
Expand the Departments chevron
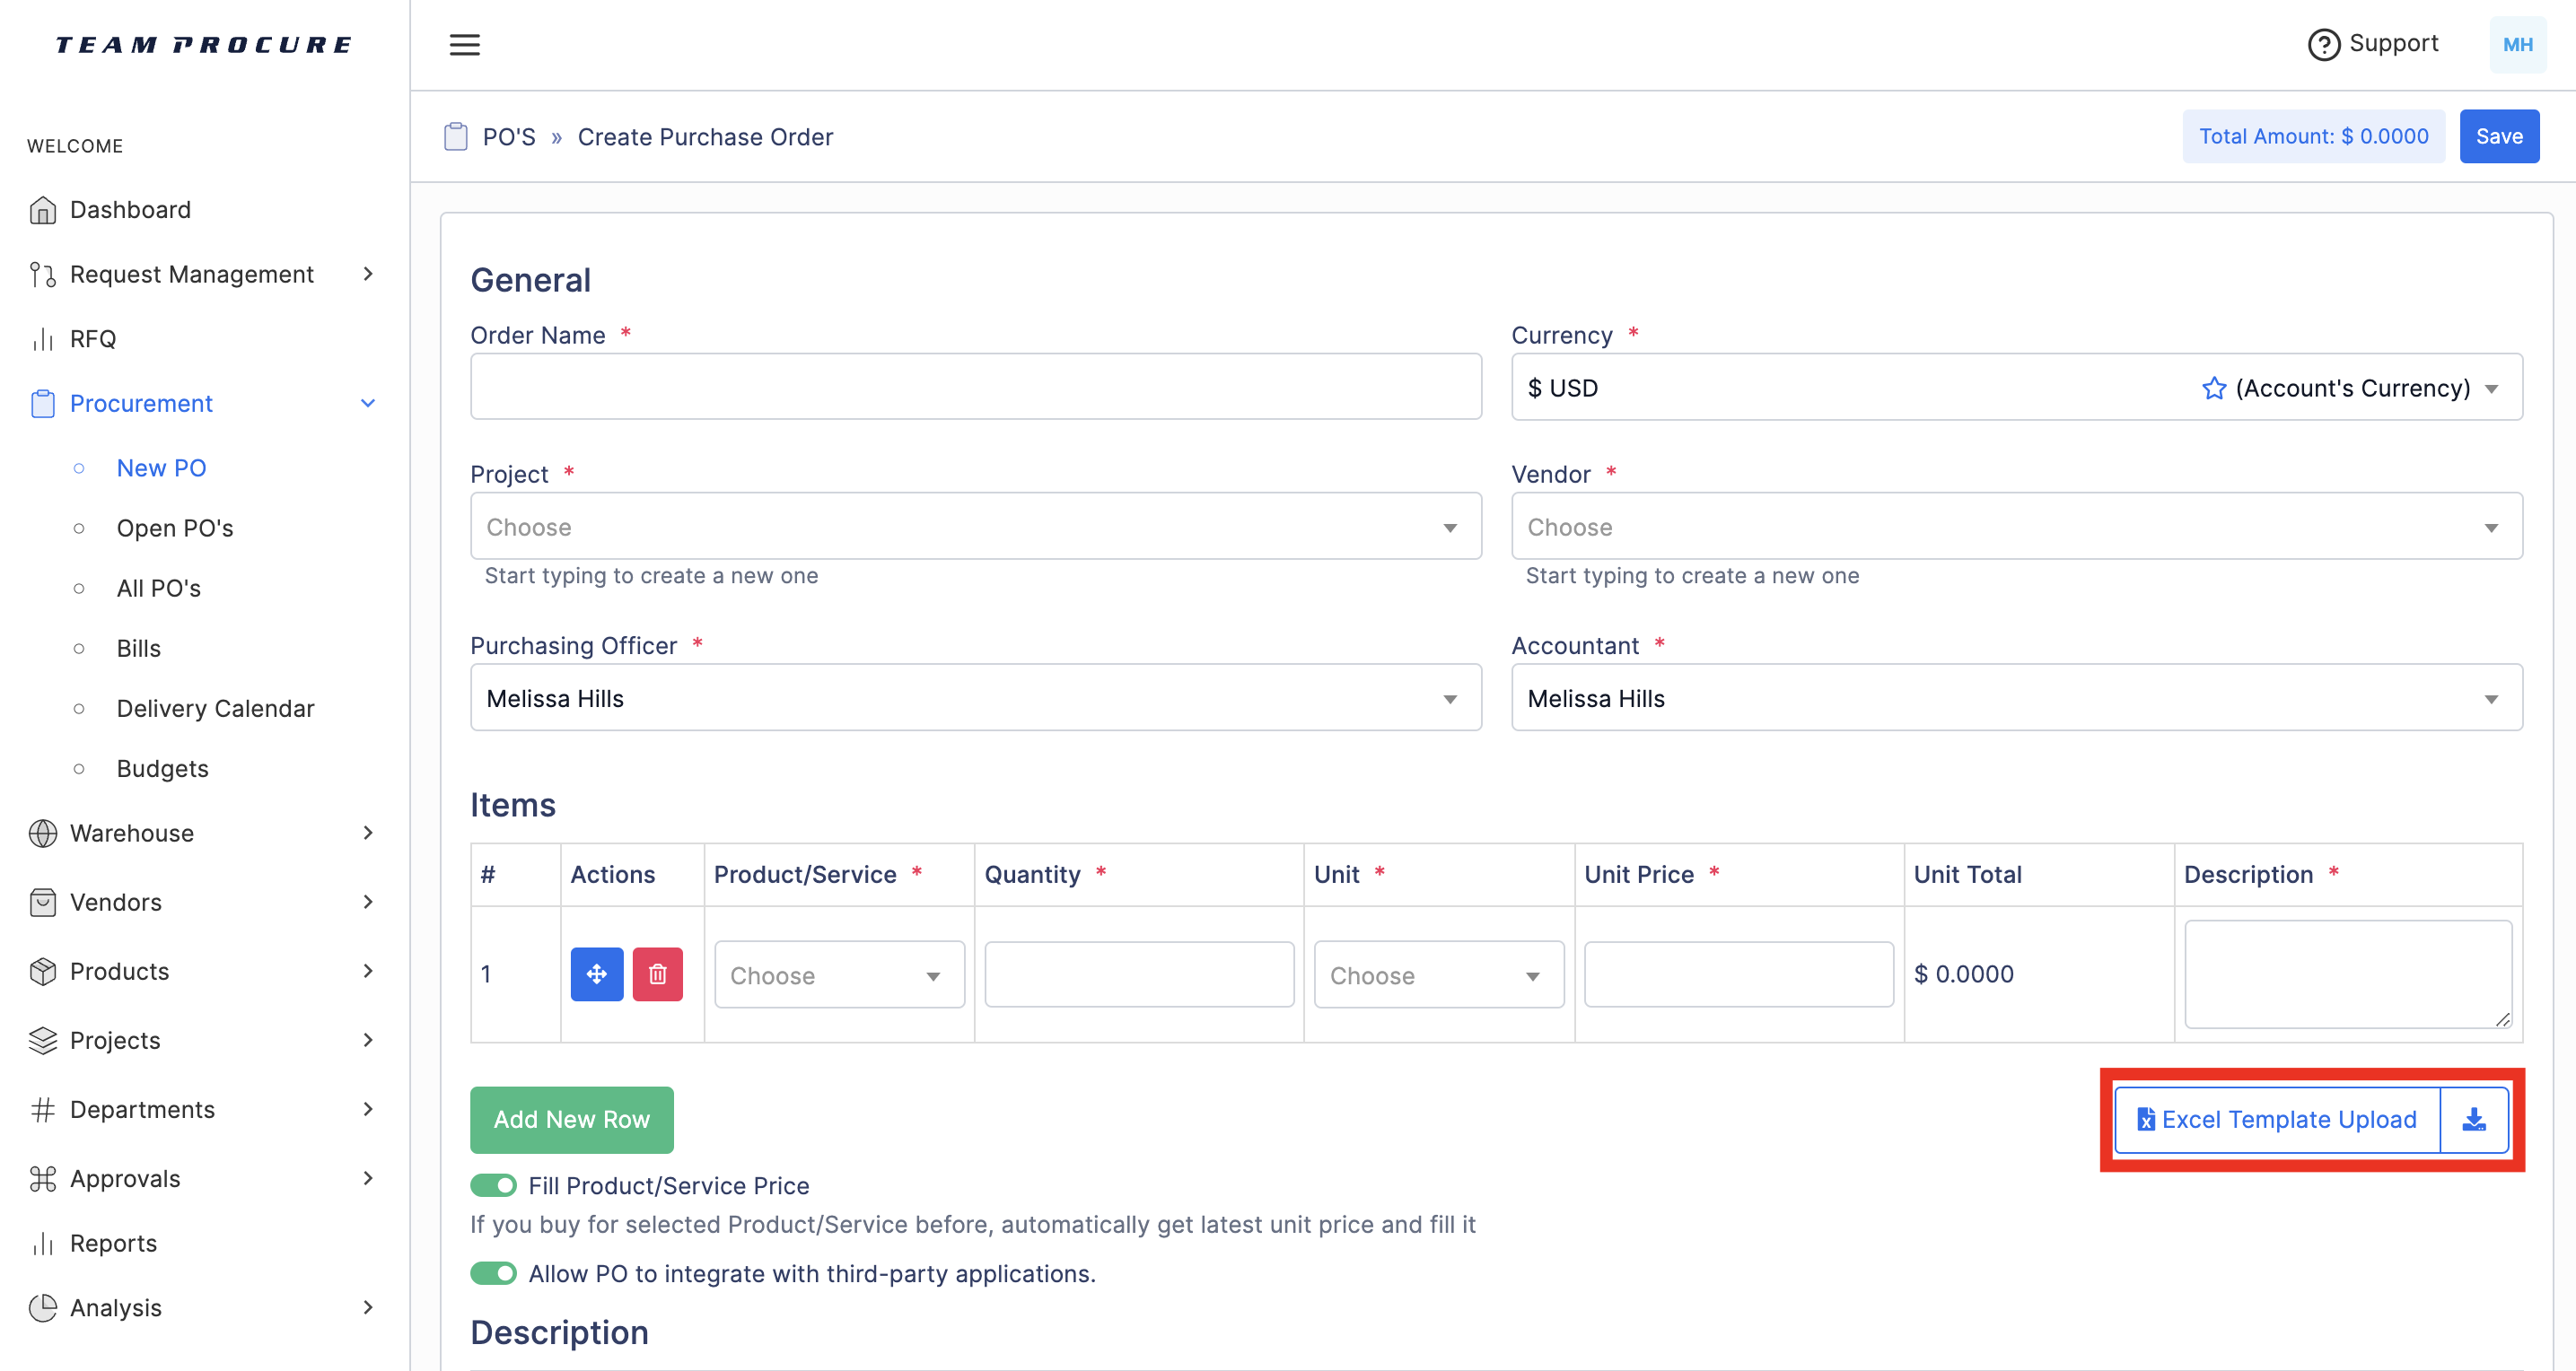[x=368, y=1110]
